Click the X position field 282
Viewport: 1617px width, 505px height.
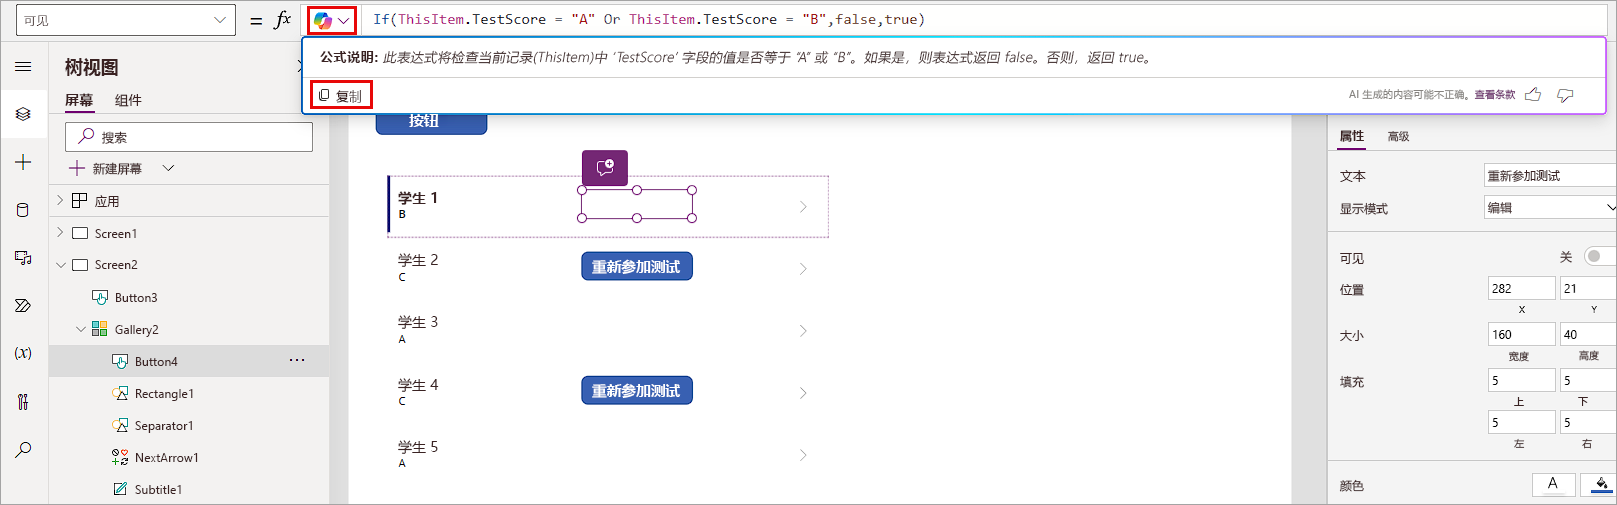coord(1521,288)
